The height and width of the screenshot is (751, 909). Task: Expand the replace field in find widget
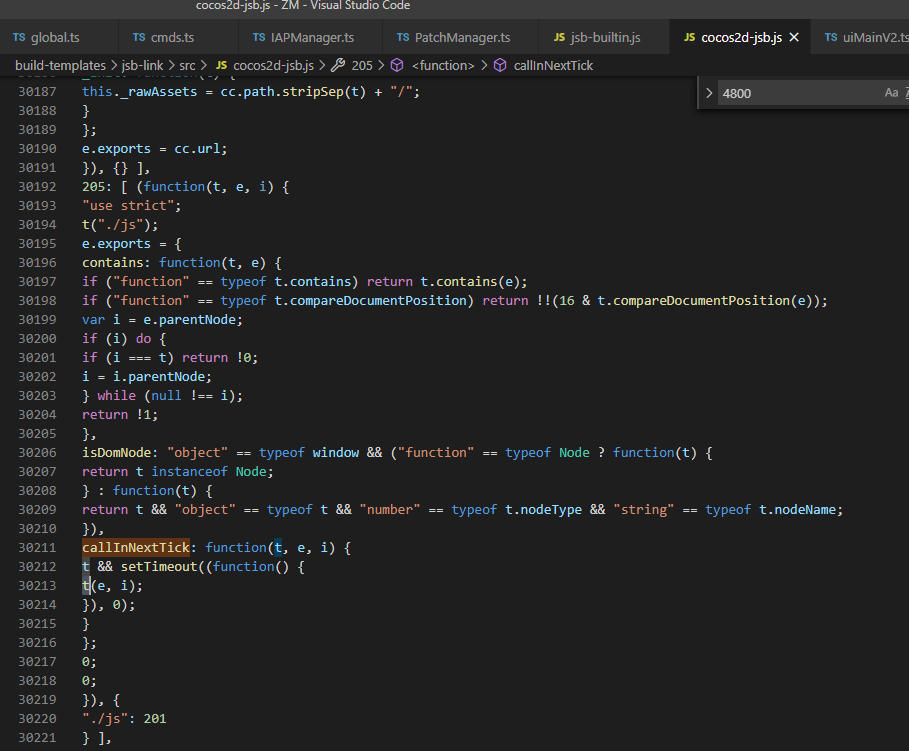709,93
